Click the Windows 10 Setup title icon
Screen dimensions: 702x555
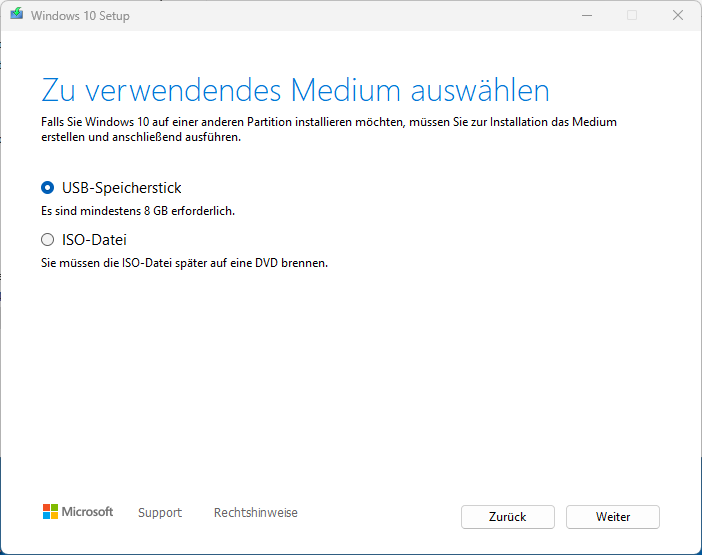click(17, 14)
